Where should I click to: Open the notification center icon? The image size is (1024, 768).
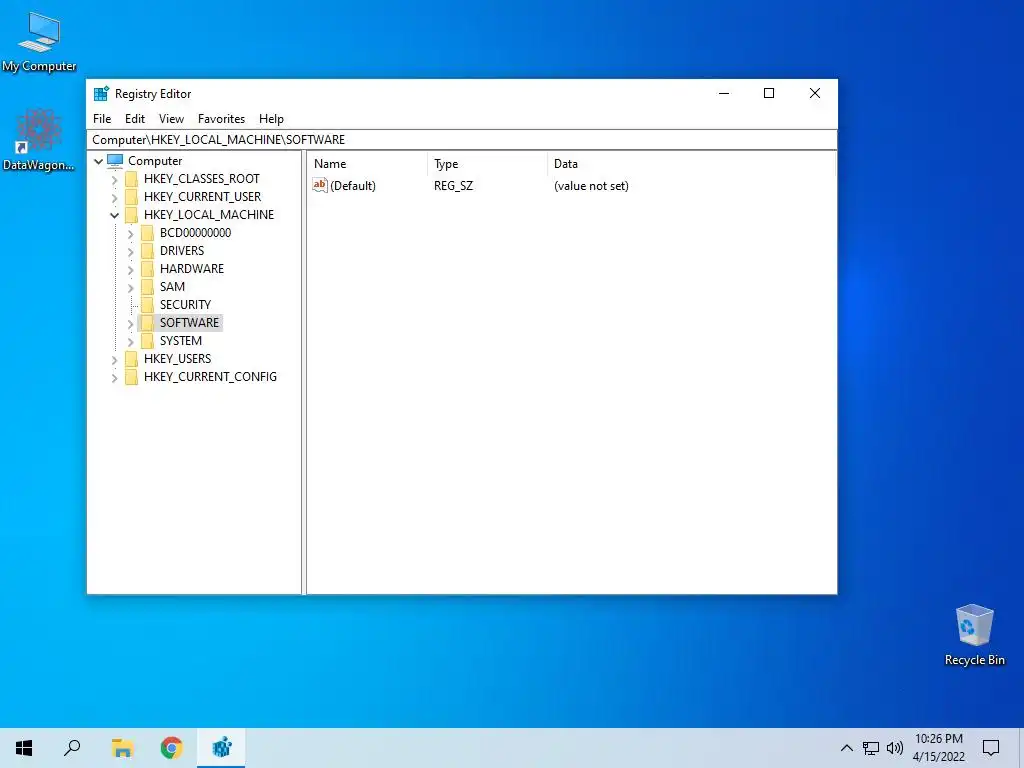coord(991,748)
